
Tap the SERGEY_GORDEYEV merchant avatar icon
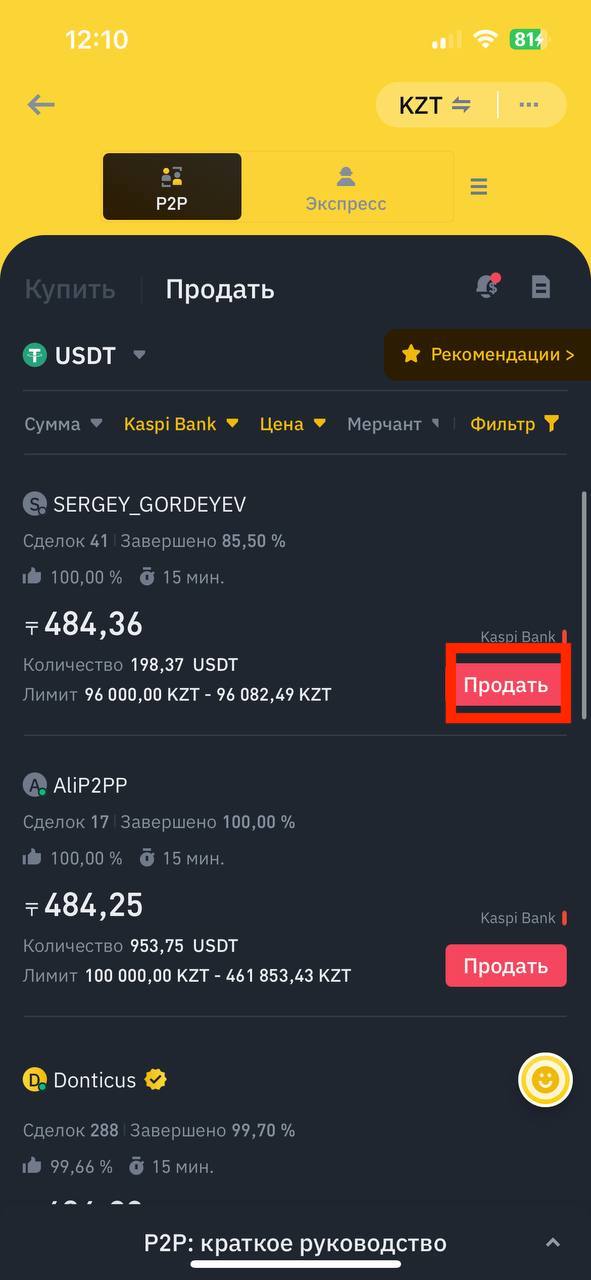(x=35, y=504)
